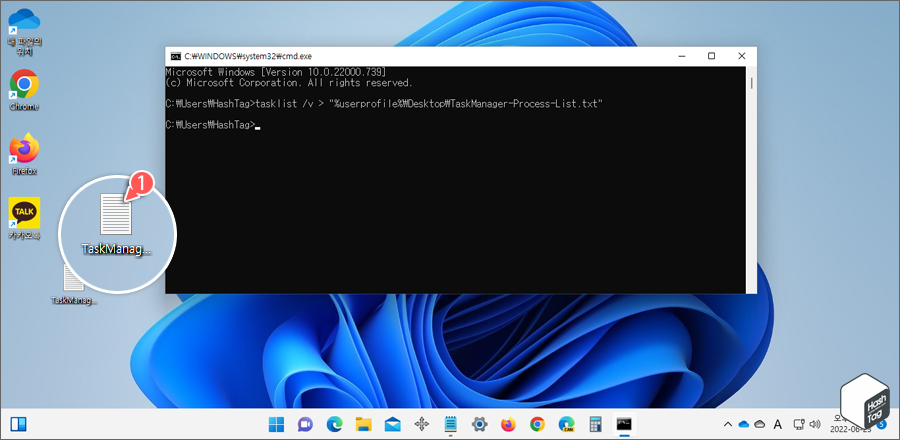900x440 pixels.
Task: Click the cmd window vertical scrollbar thumb
Action: pyautogui.click(x=751, y=83)
